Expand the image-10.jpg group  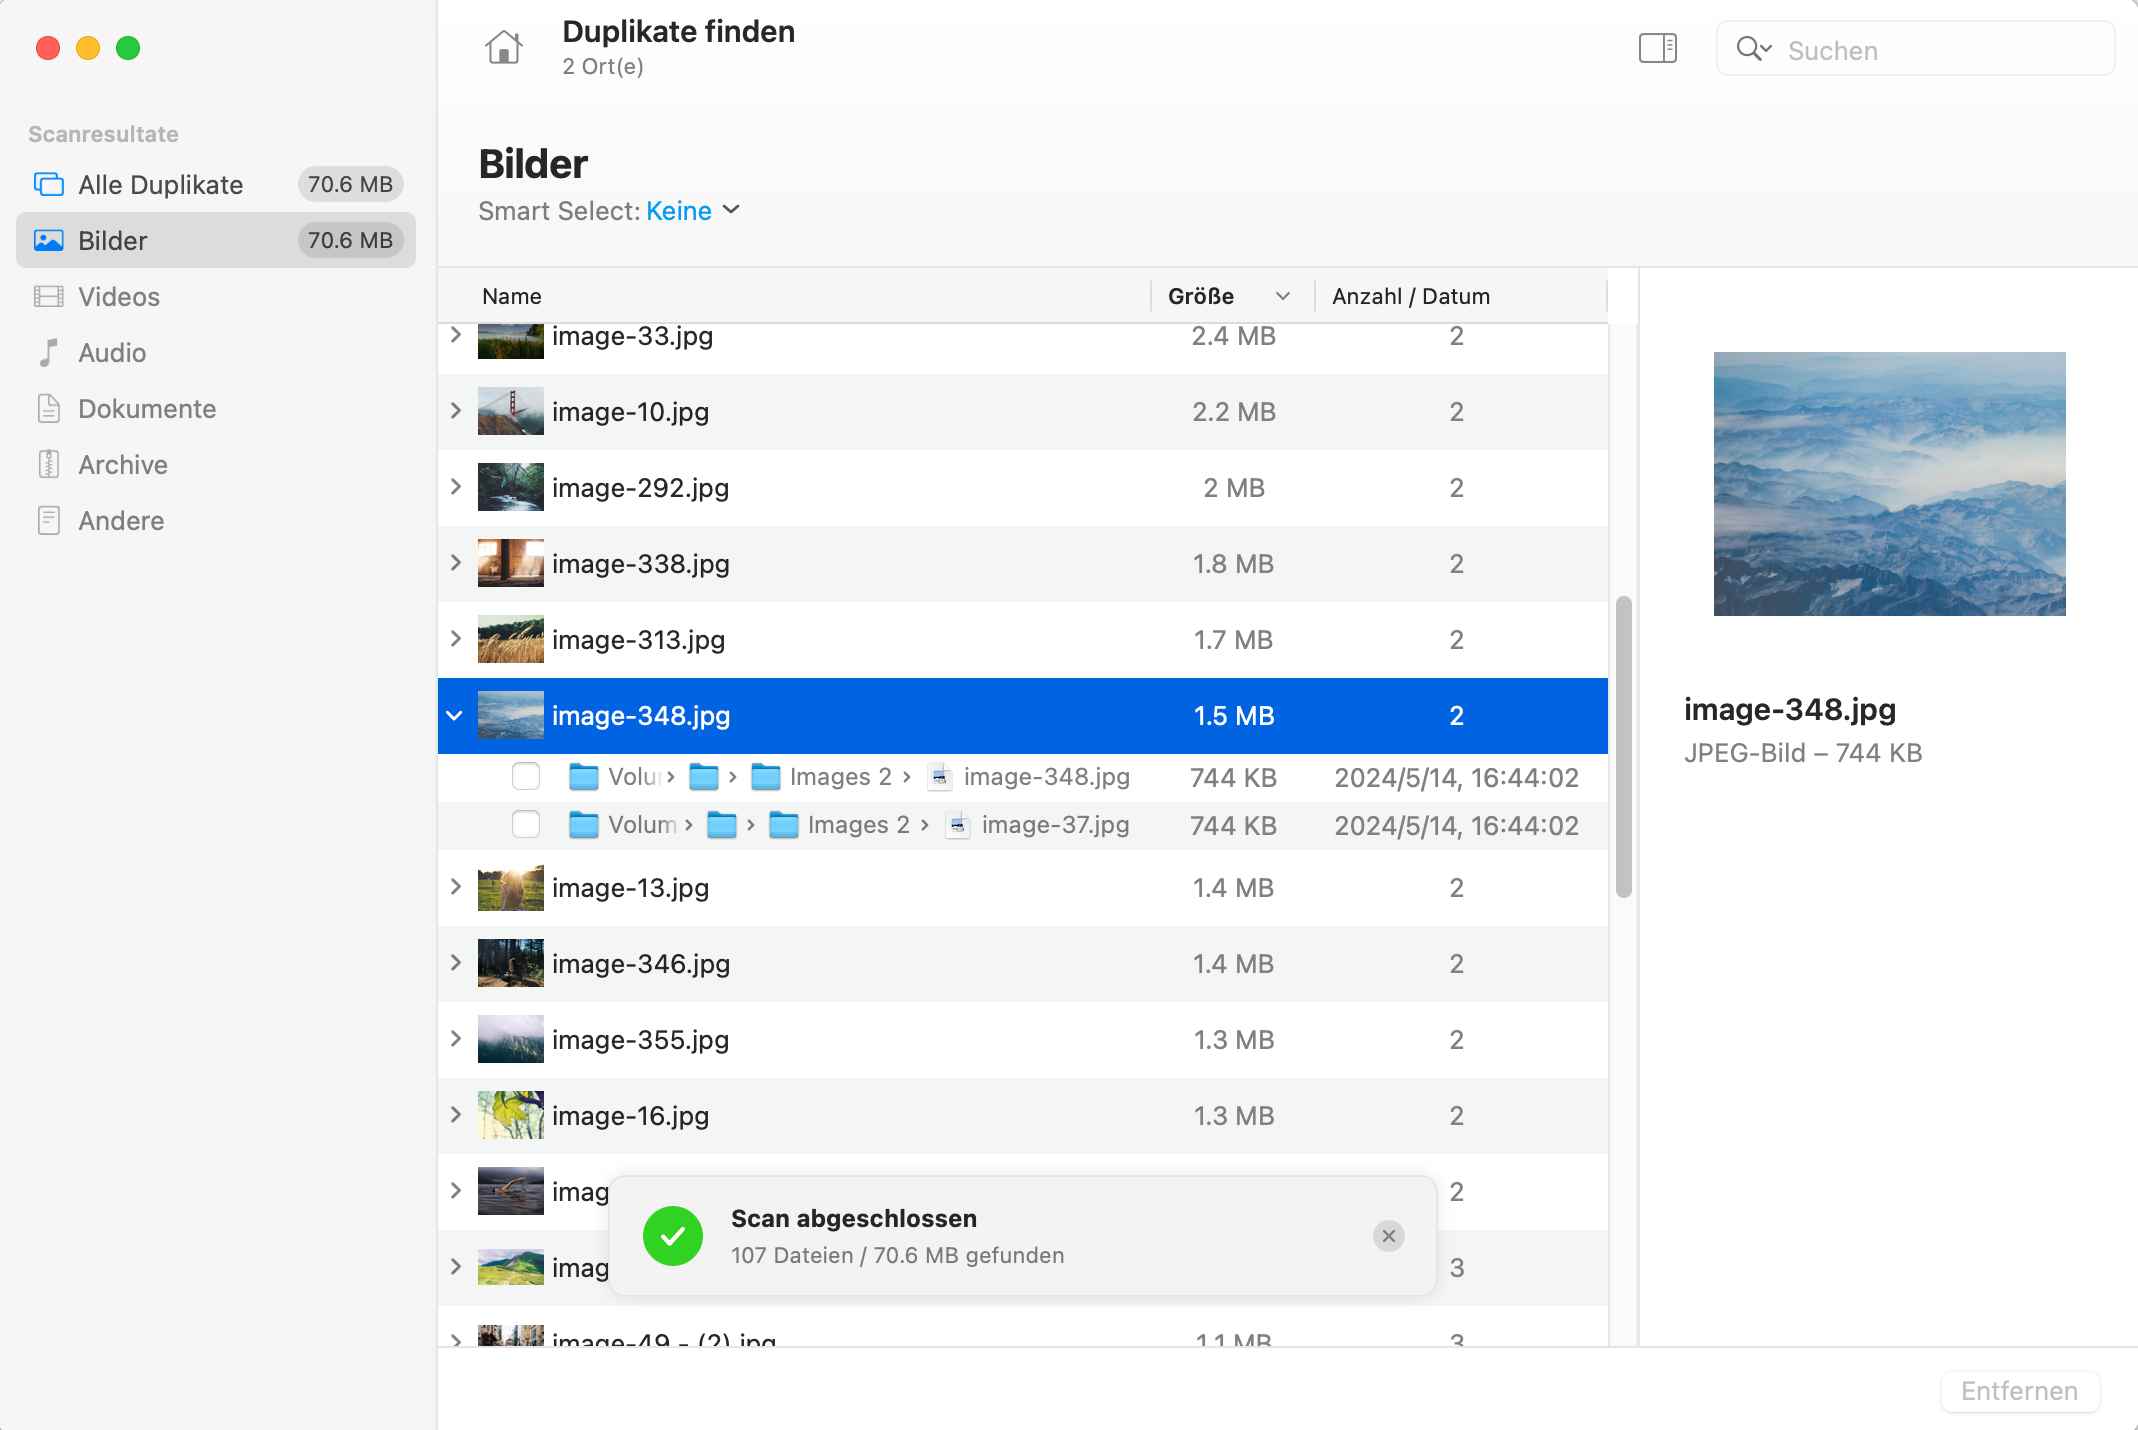tap(455, 411)
